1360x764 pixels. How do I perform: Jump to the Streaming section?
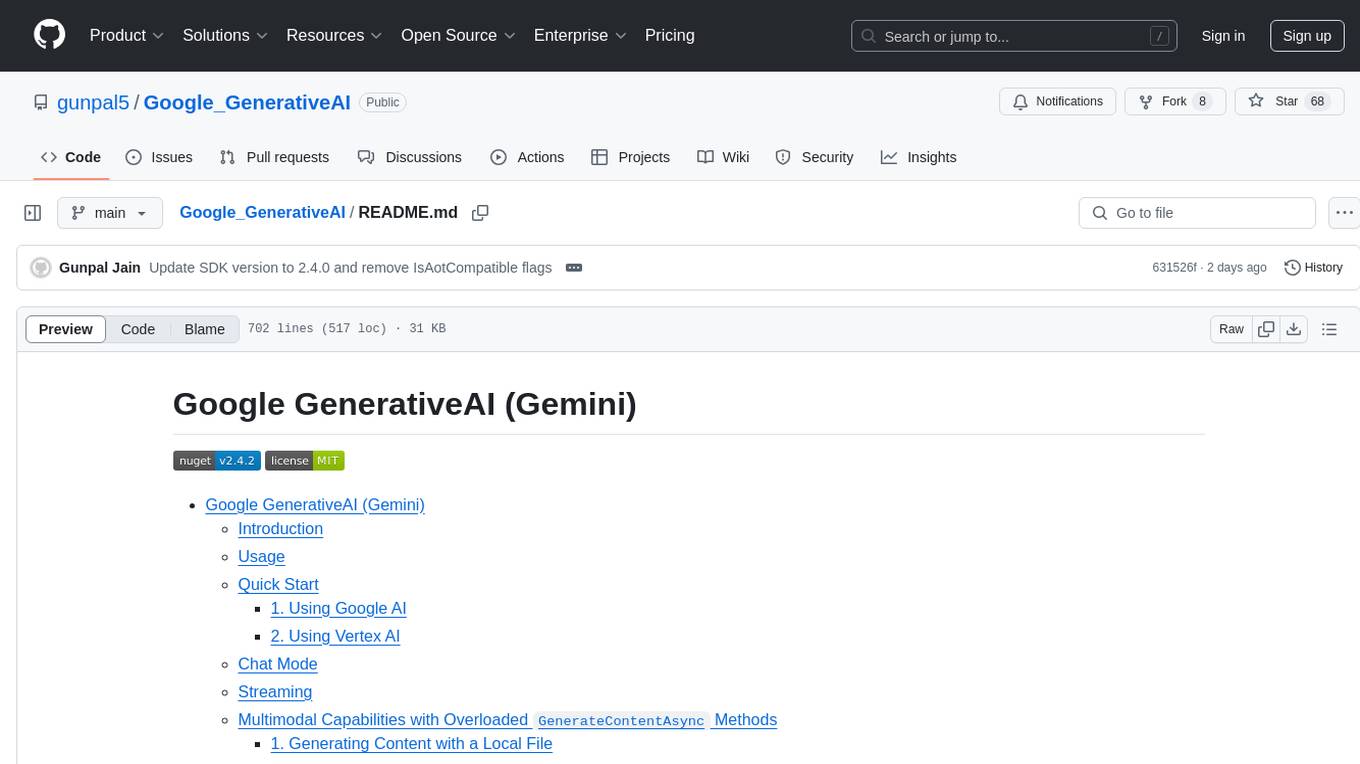click(x=275, y=692)
